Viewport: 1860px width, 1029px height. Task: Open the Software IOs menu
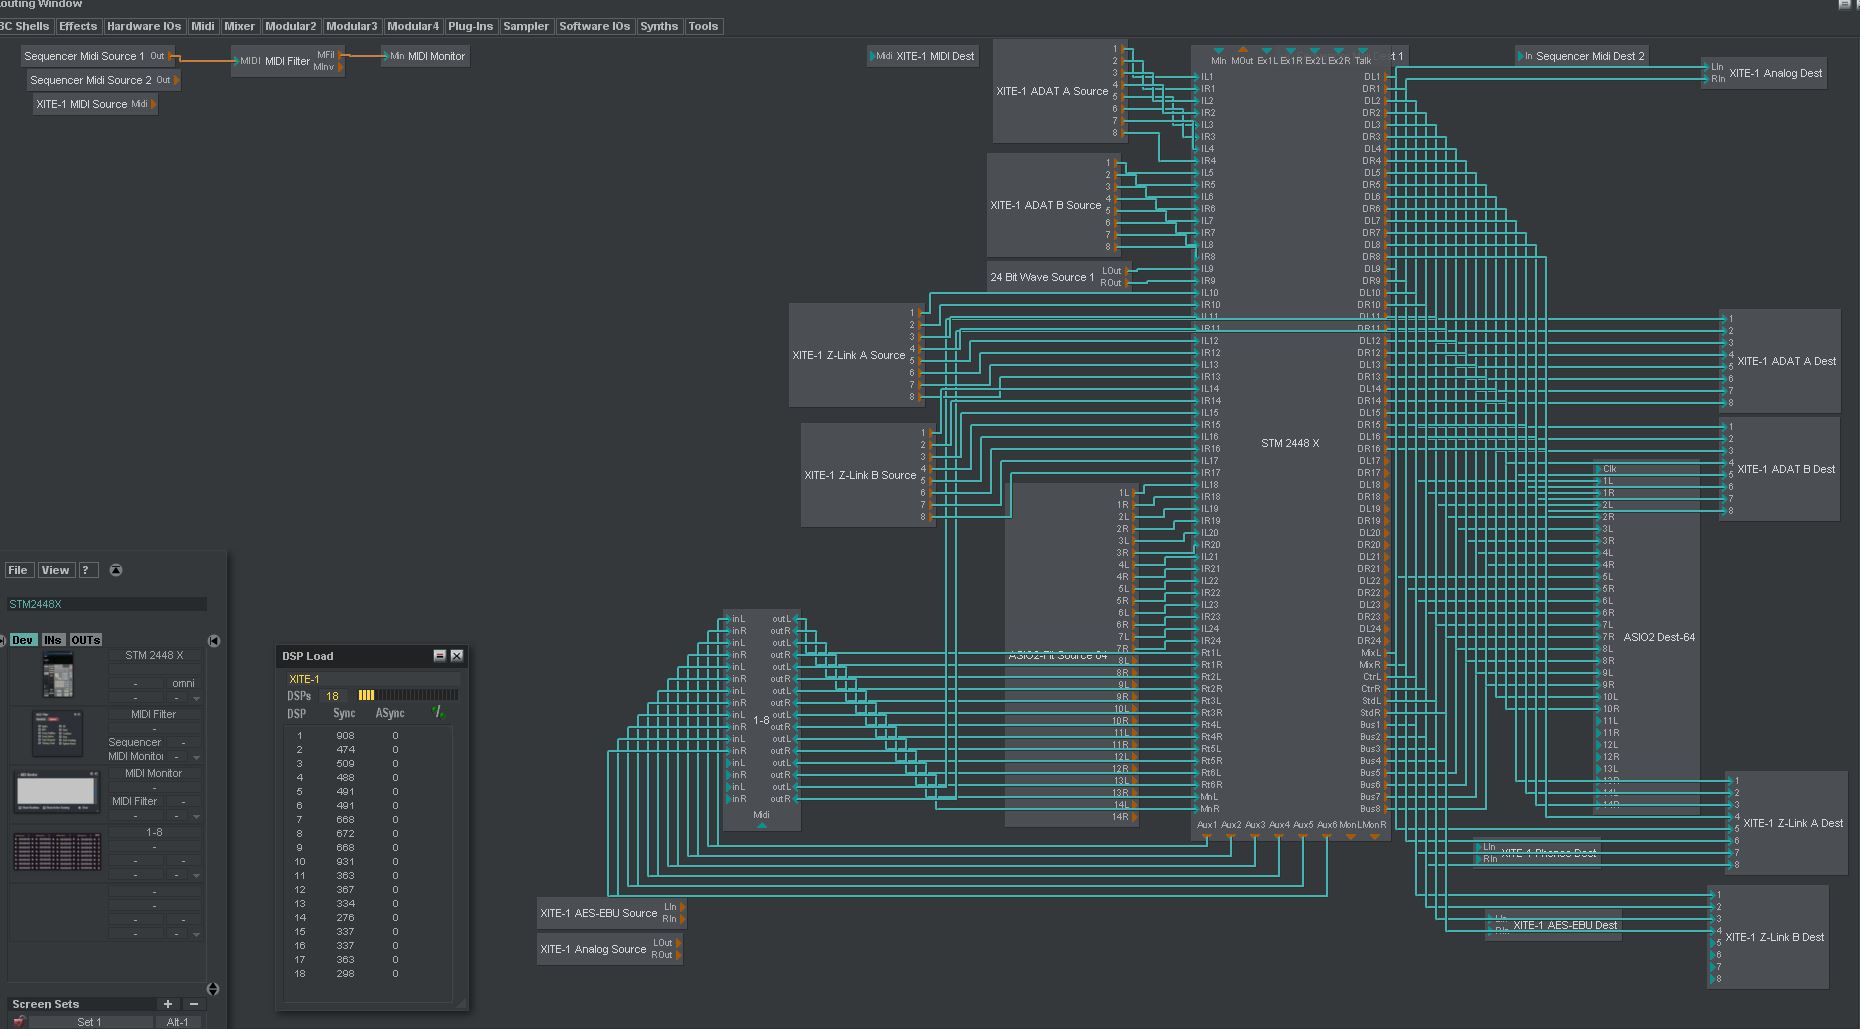pyautogui.click(x=594, y=26)
